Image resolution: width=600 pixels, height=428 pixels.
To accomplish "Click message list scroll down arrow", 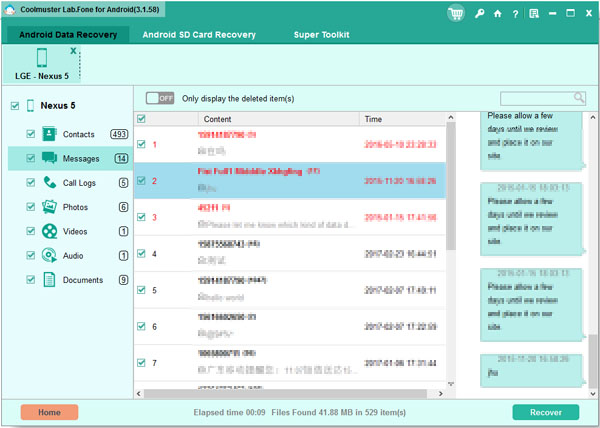I will (x=451, y=384).
